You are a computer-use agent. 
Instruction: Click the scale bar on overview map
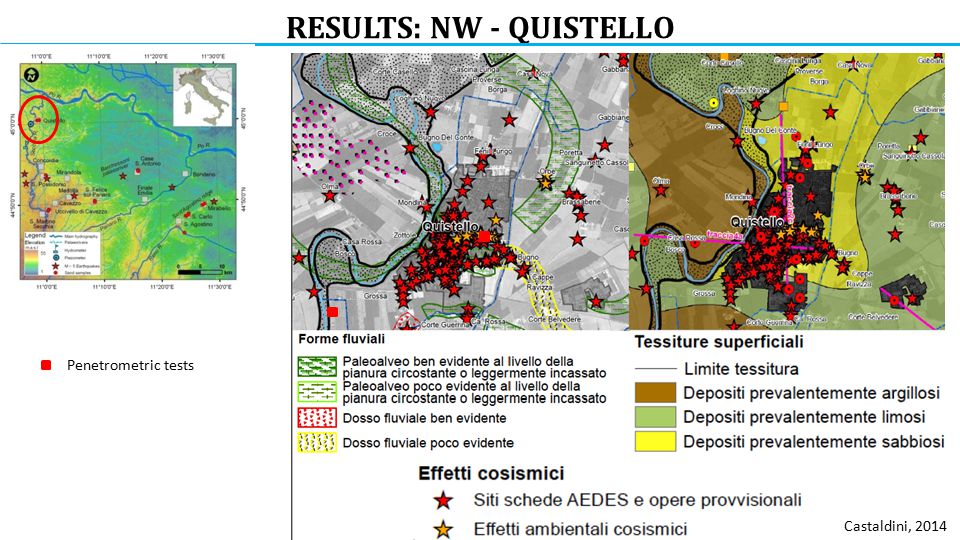[203, 271]
